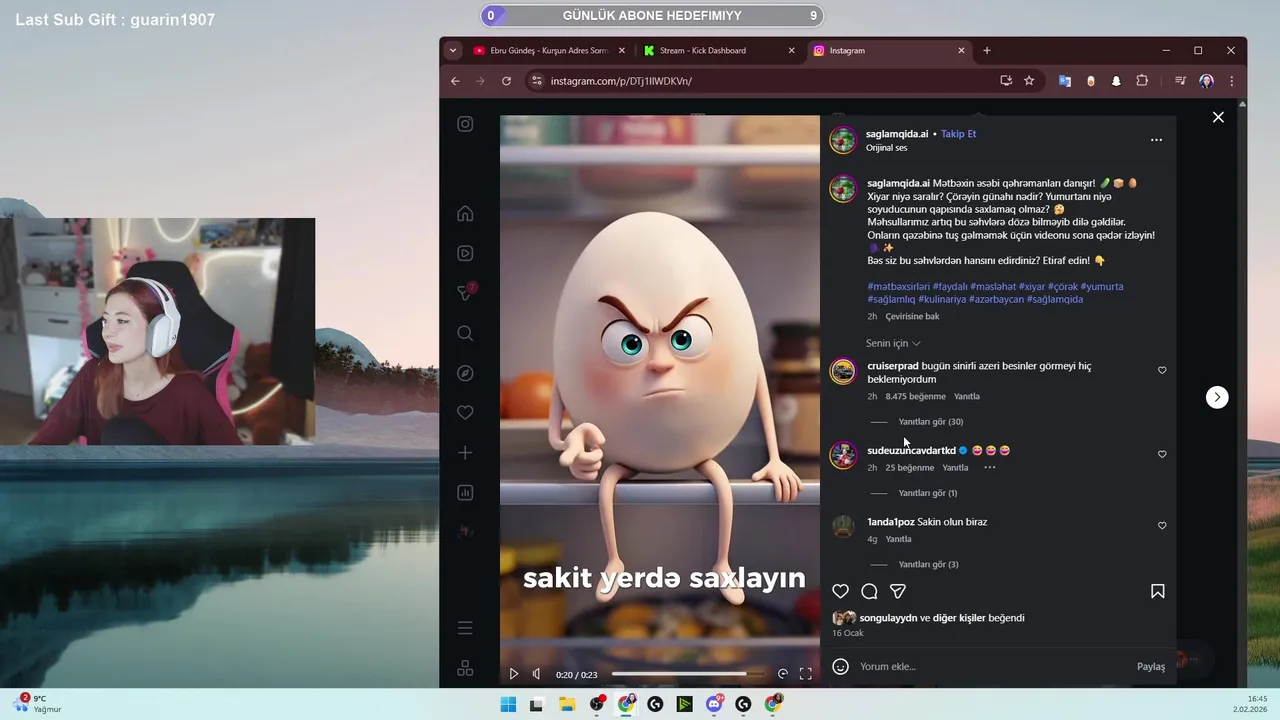Open post options three-dot menu
This screenshot has width=1280, height=720.
pos(1156,140)
